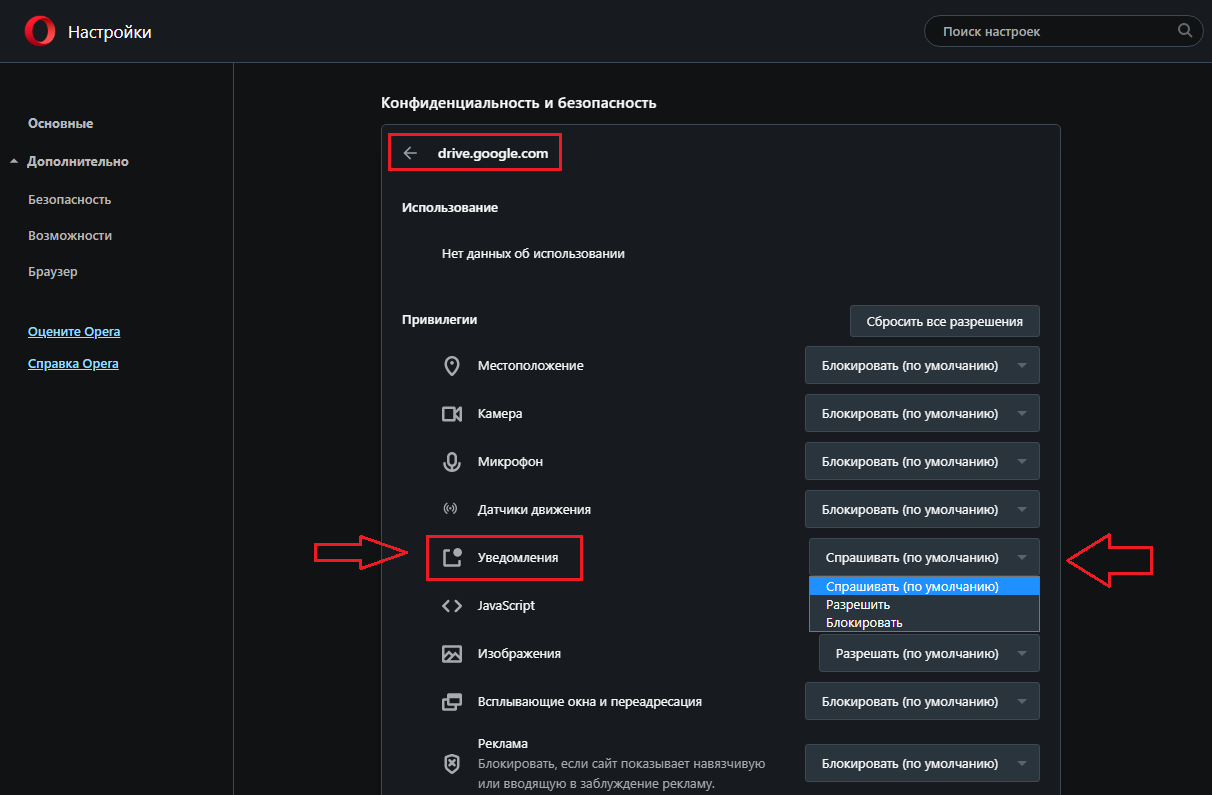
Task: Open the Браузер settings section
Action: tap(53, 272)
